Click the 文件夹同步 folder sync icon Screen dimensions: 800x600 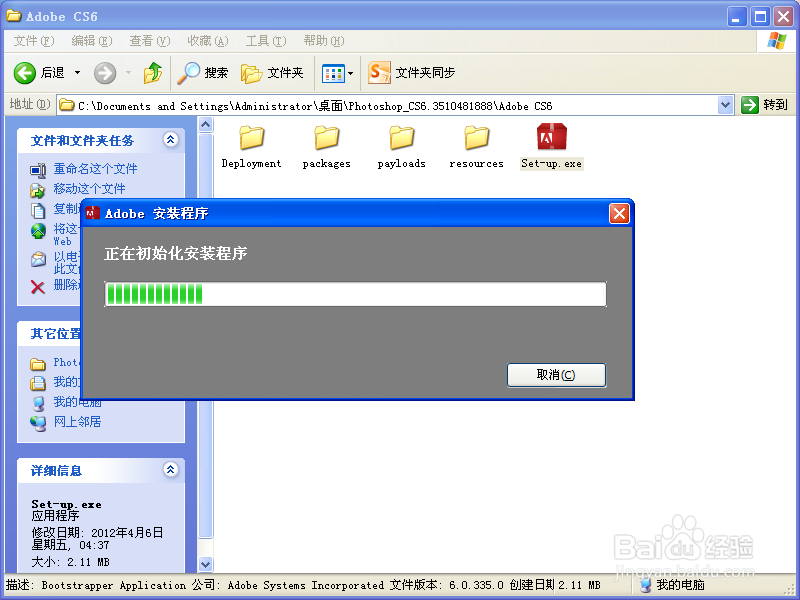[378, 72]
